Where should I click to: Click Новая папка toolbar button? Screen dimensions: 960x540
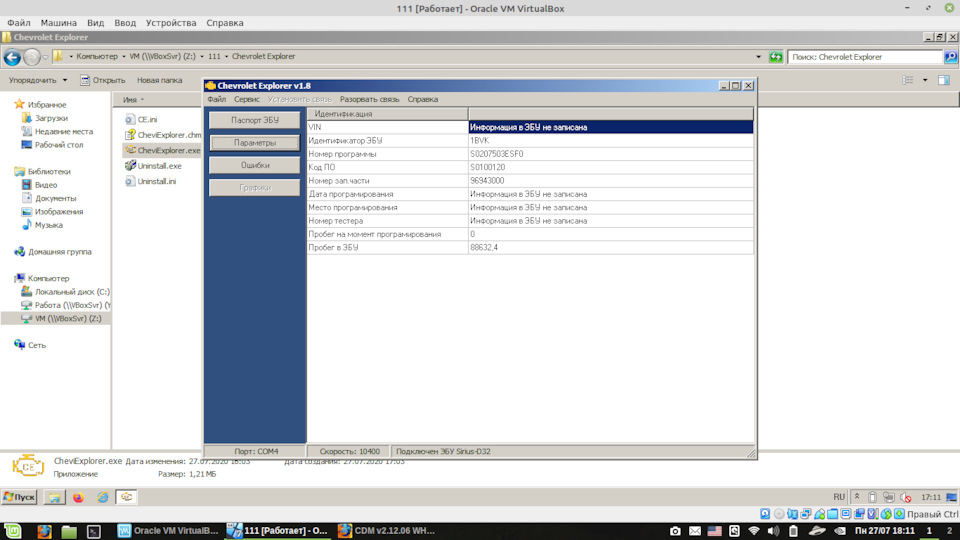159,80
